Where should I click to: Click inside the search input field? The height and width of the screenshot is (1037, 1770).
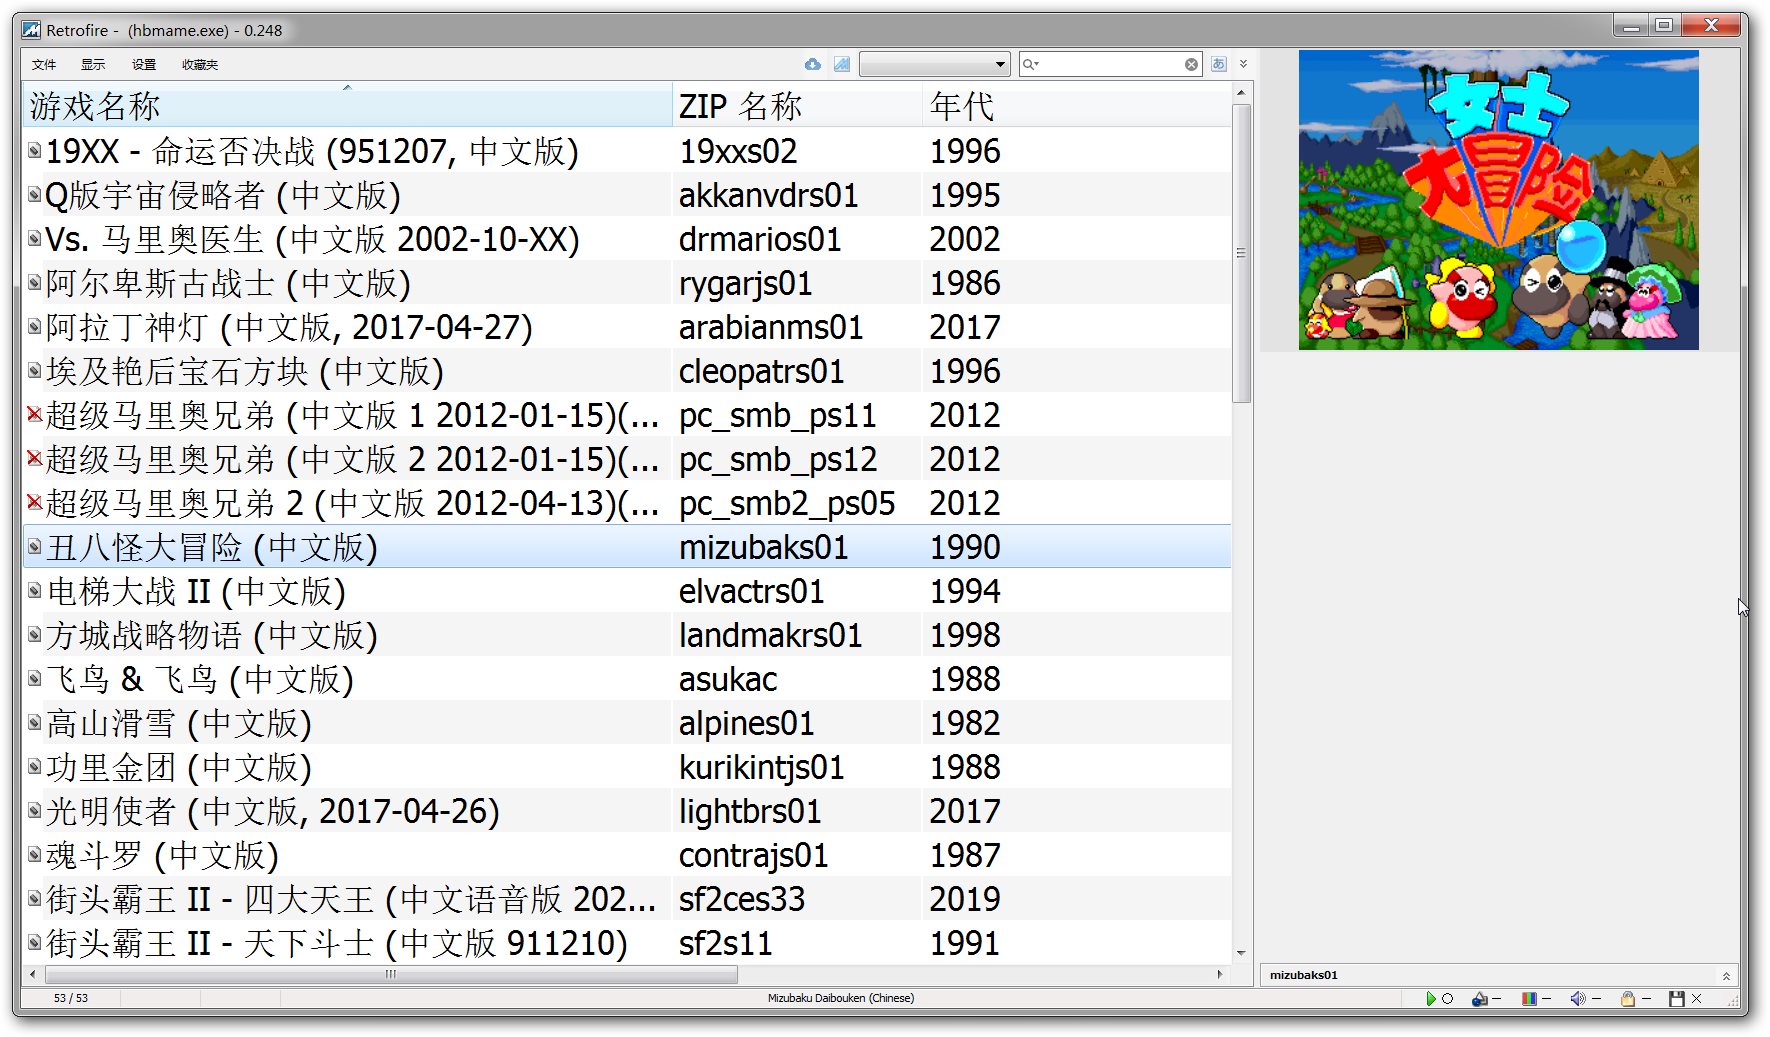click(1111, 64)
